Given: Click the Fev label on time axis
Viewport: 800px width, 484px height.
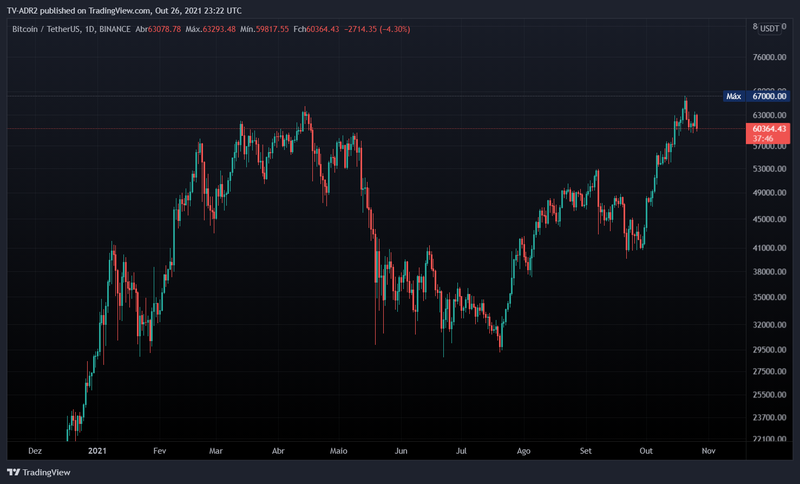Looking at the screenshot, I should click(x=160, y=451).
